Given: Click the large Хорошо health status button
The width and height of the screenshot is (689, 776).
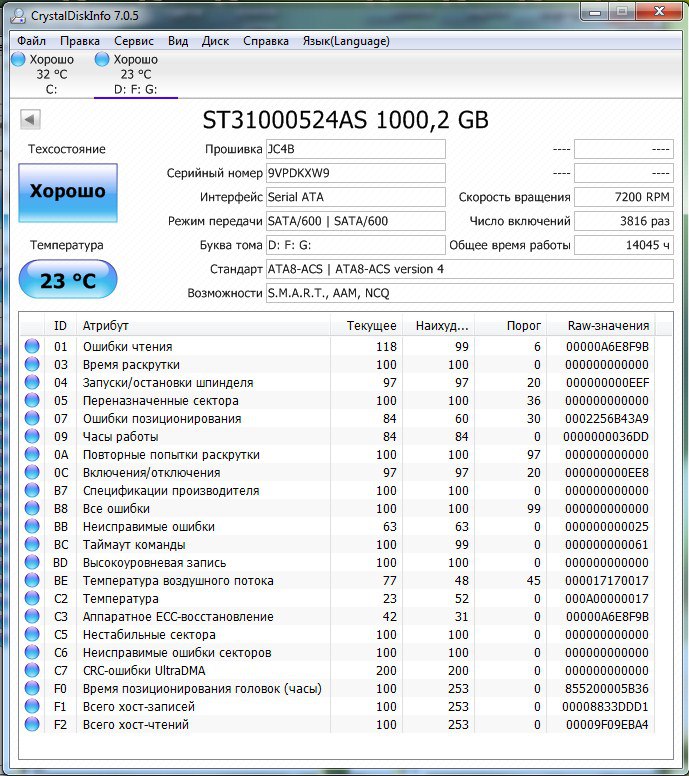Looking at the screenshot, I should [x=68, y=193].
